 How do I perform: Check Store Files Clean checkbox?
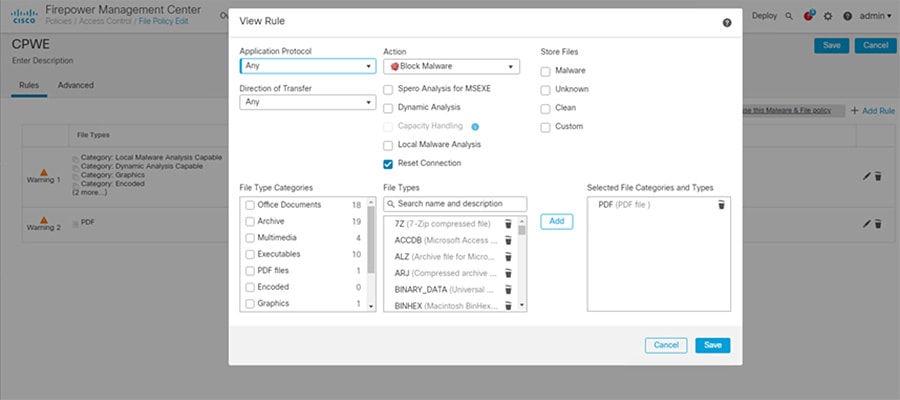[545, 108]
